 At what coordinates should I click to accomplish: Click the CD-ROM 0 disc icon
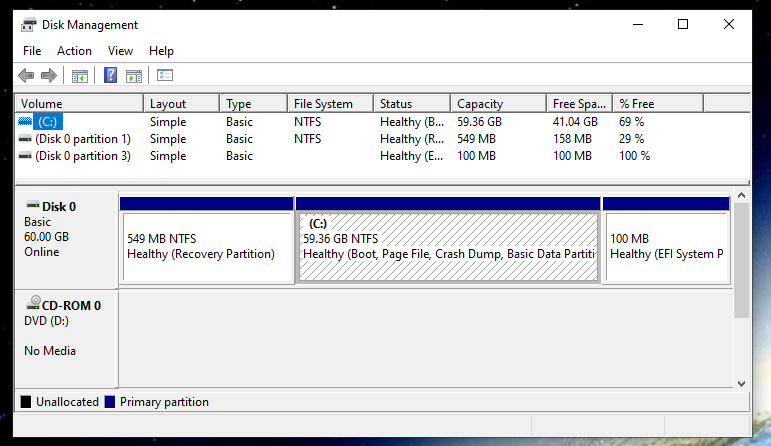(33, 303)
